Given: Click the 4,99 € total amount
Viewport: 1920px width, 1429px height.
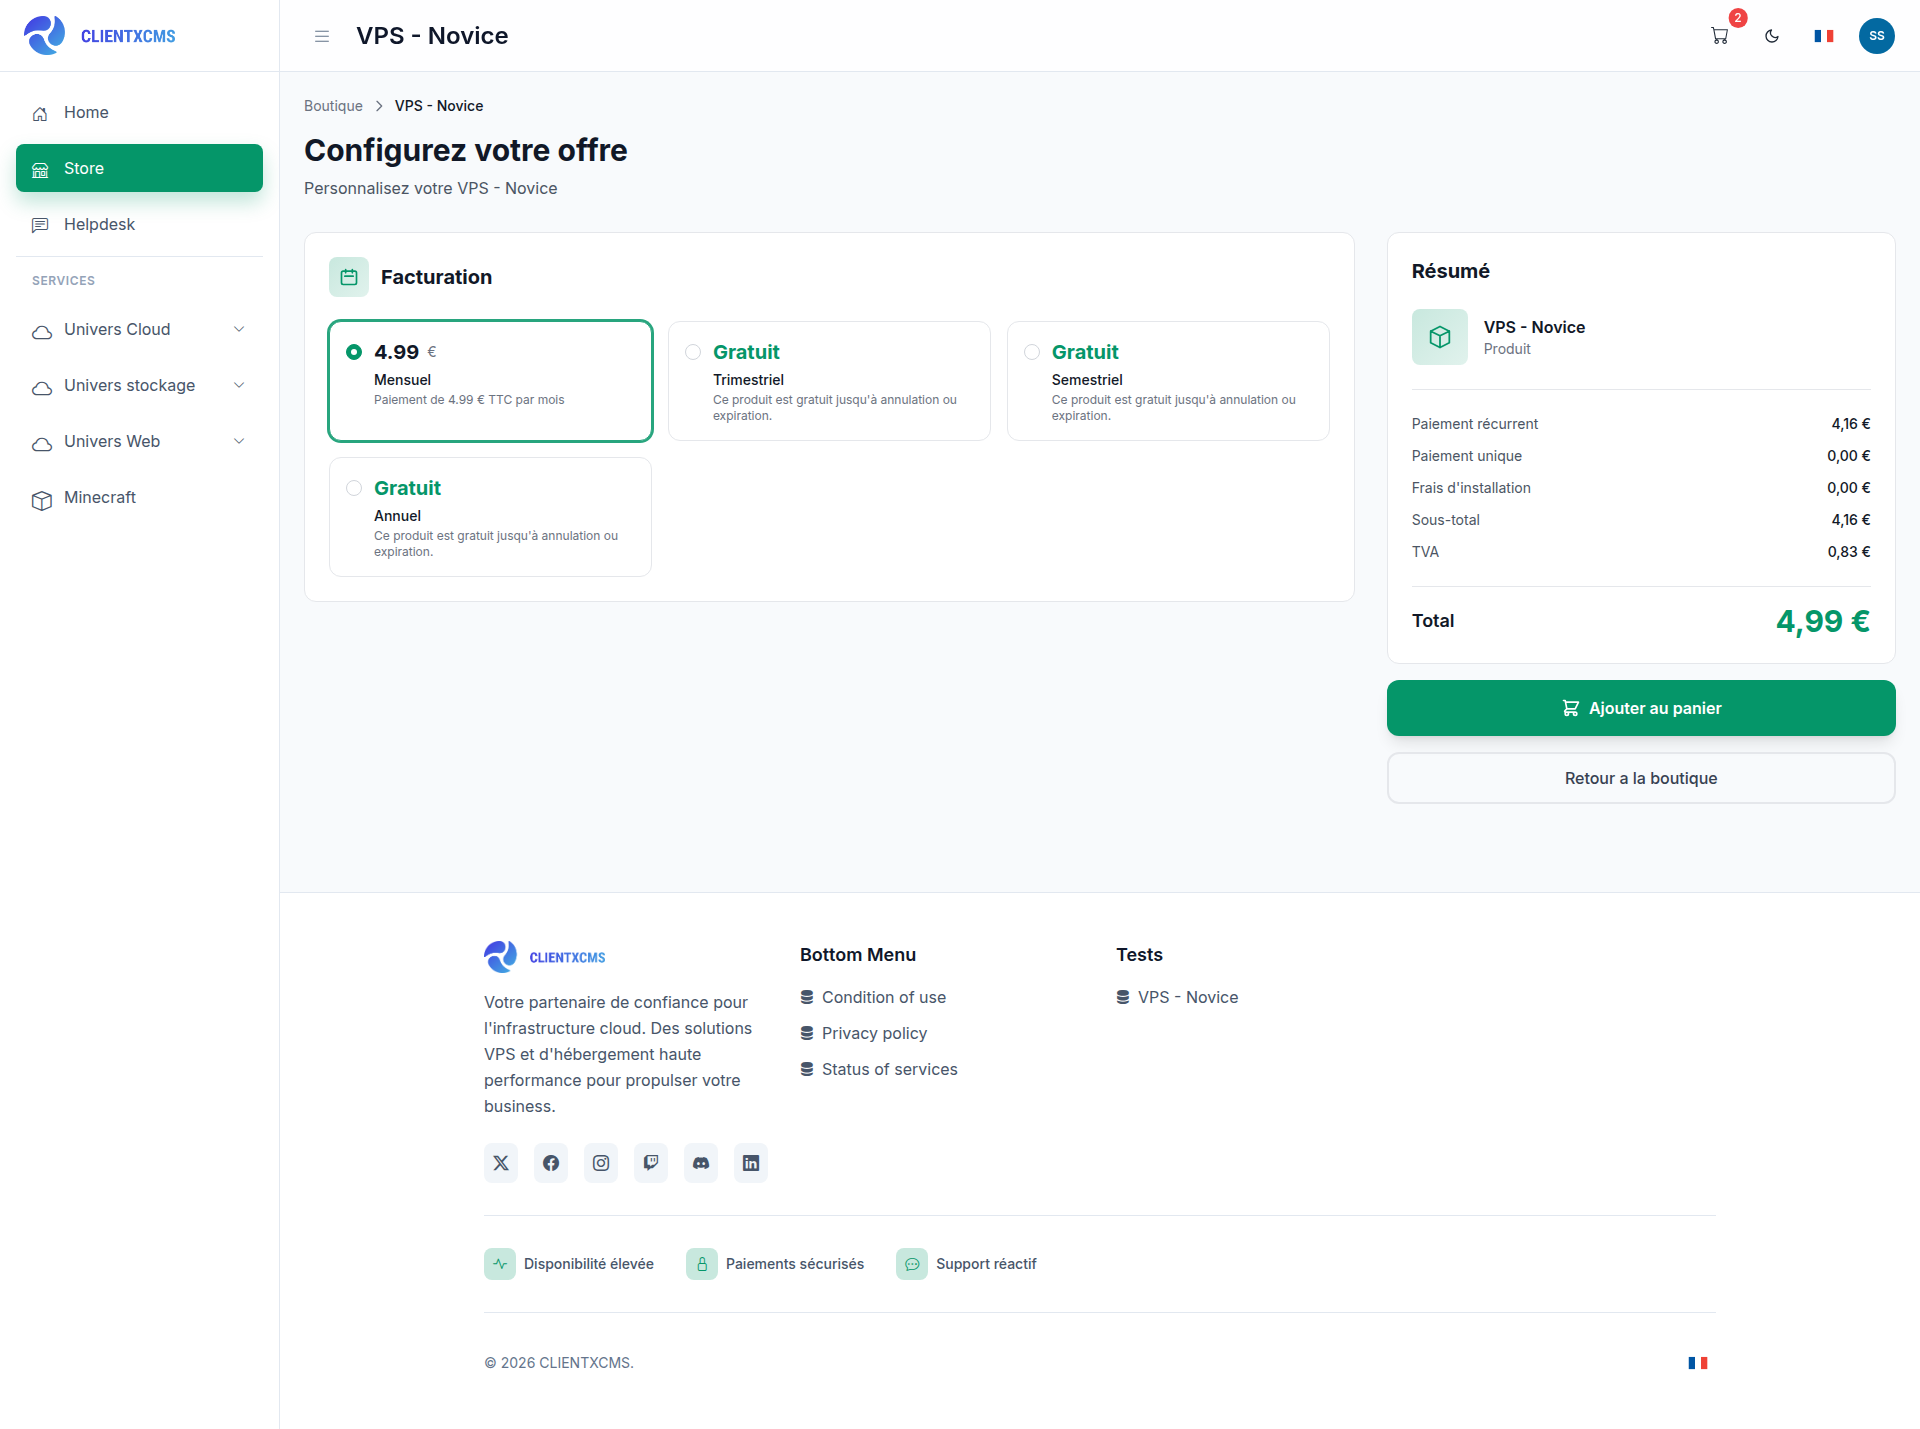Looking at the screenshot, I should (1823, 621).
